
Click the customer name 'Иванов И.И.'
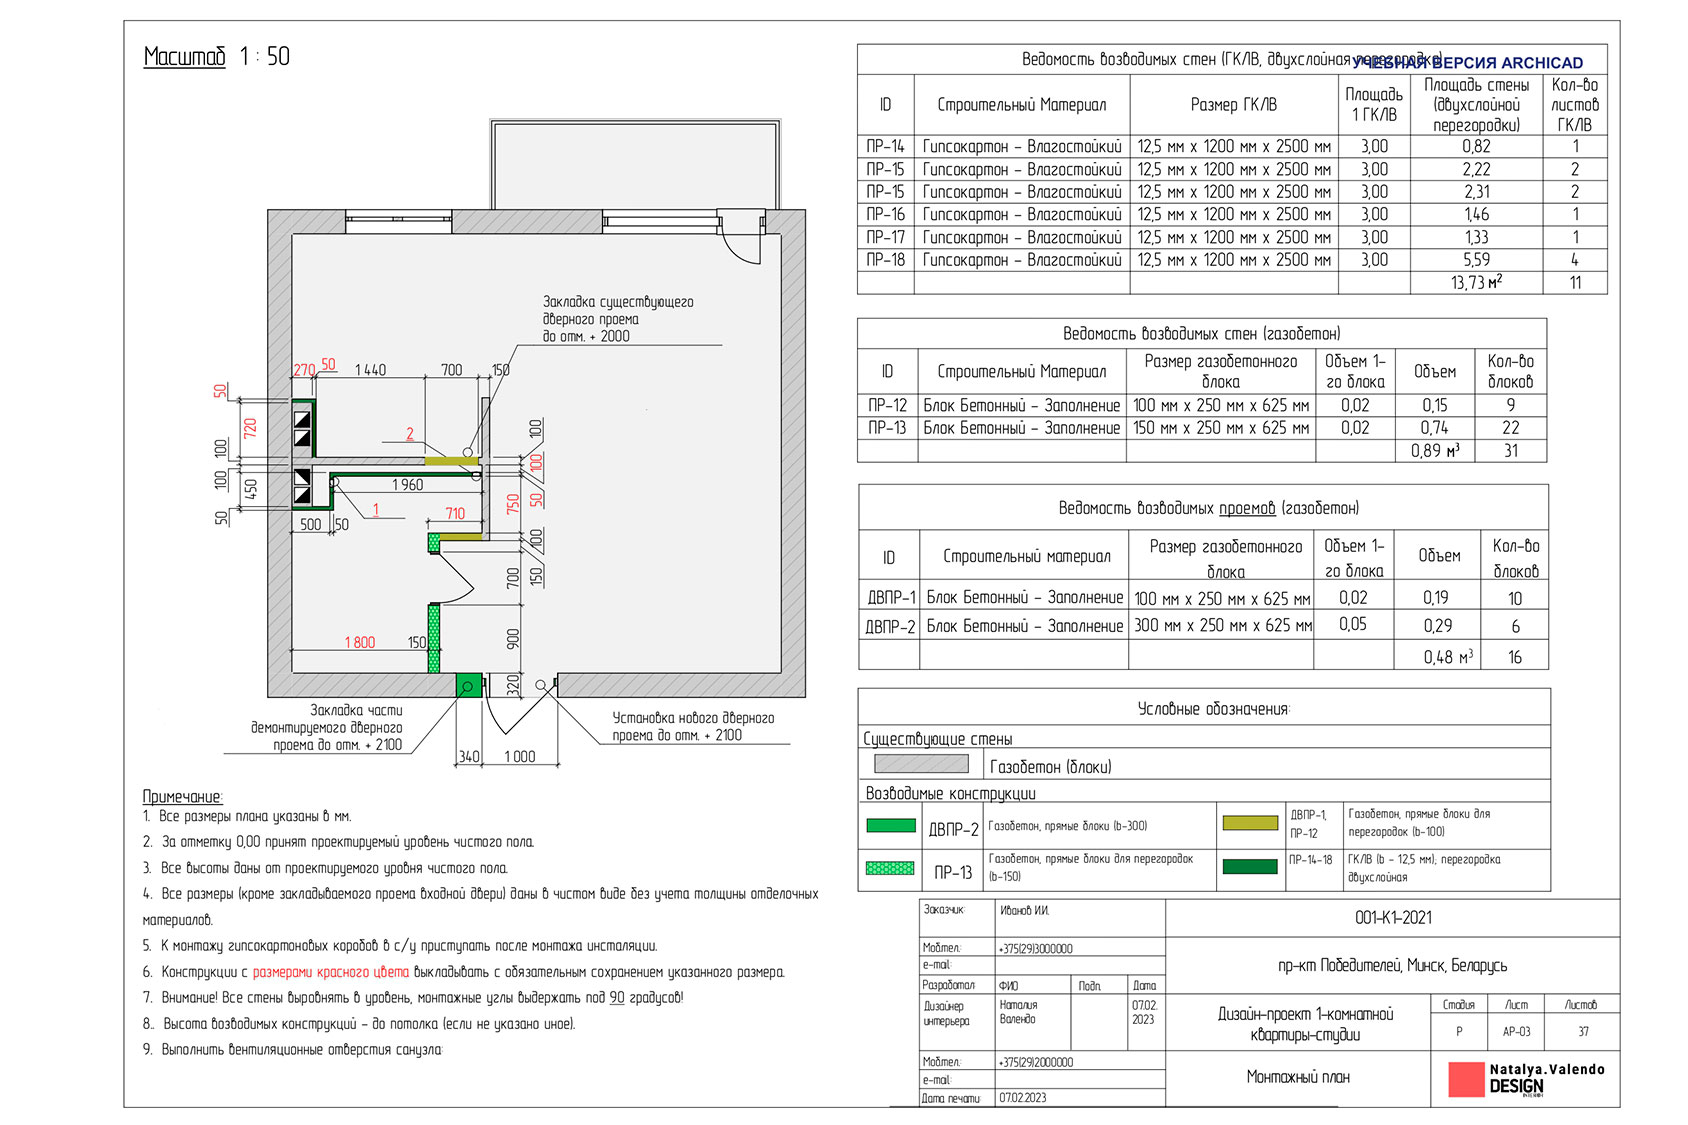click(x=1025, y=911)
